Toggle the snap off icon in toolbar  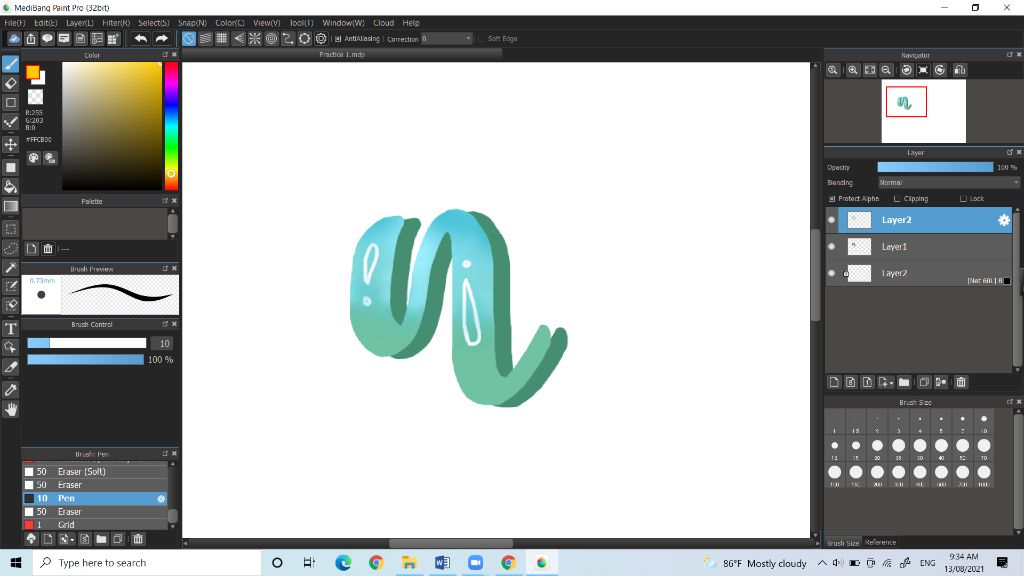[x=188, y=39]
